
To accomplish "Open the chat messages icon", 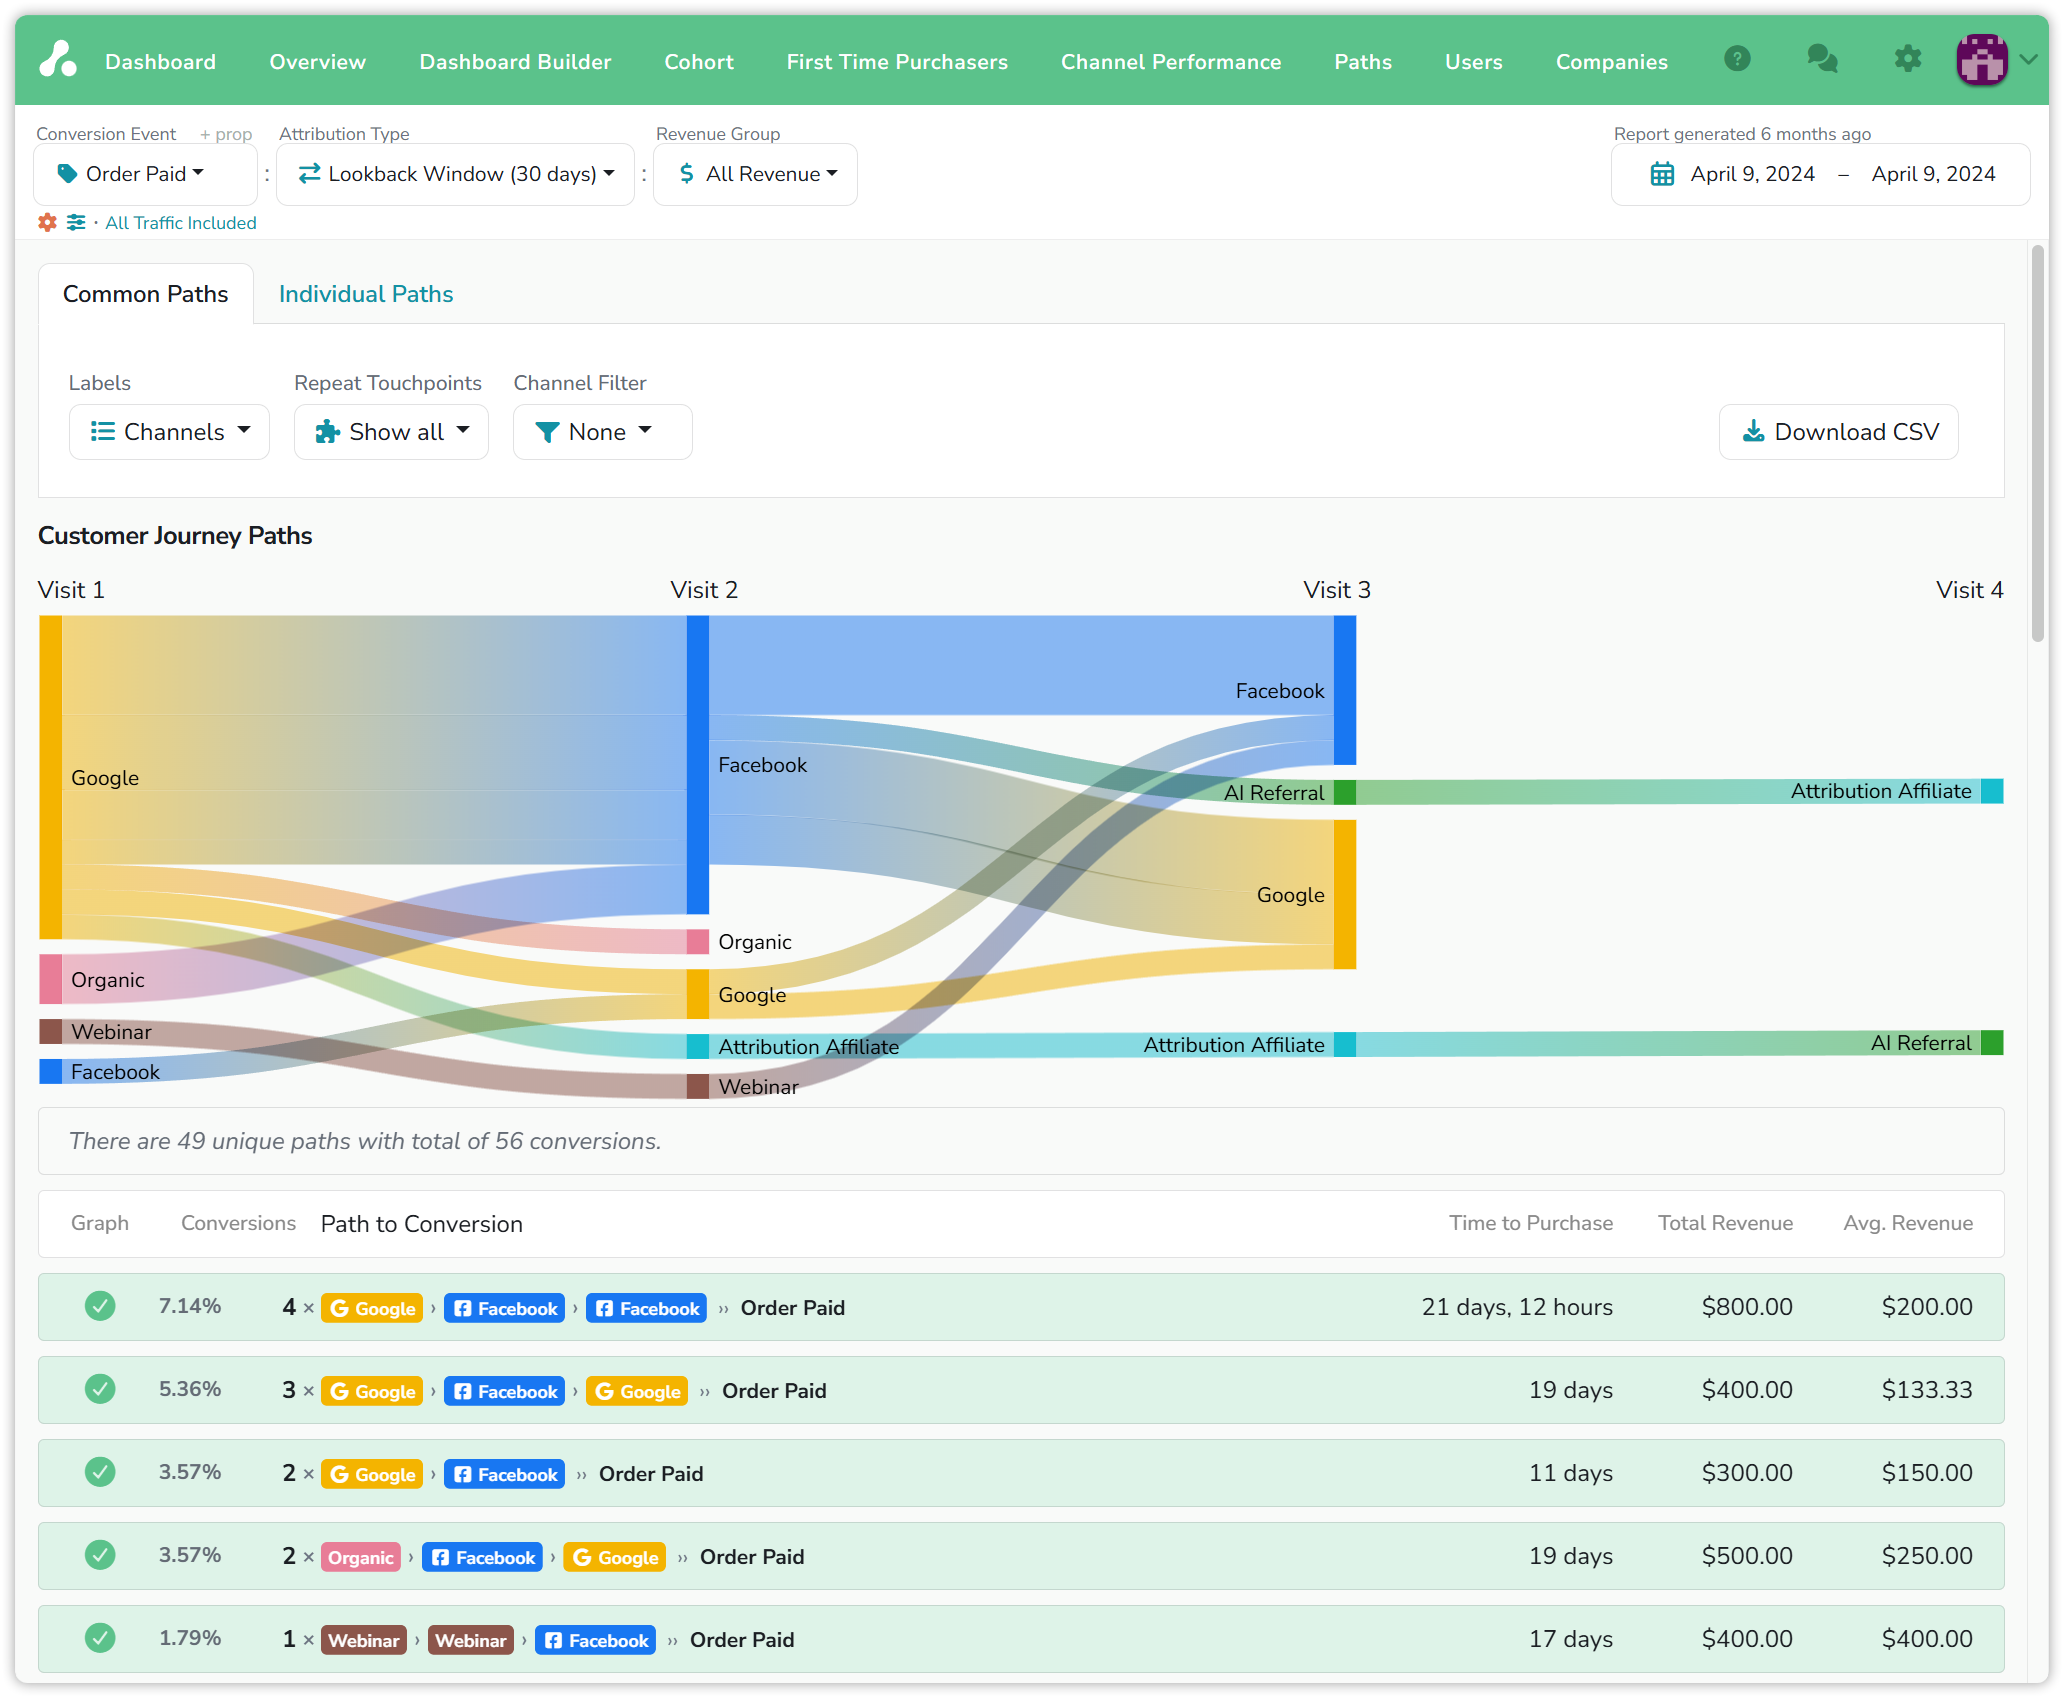I will 1822,59.
